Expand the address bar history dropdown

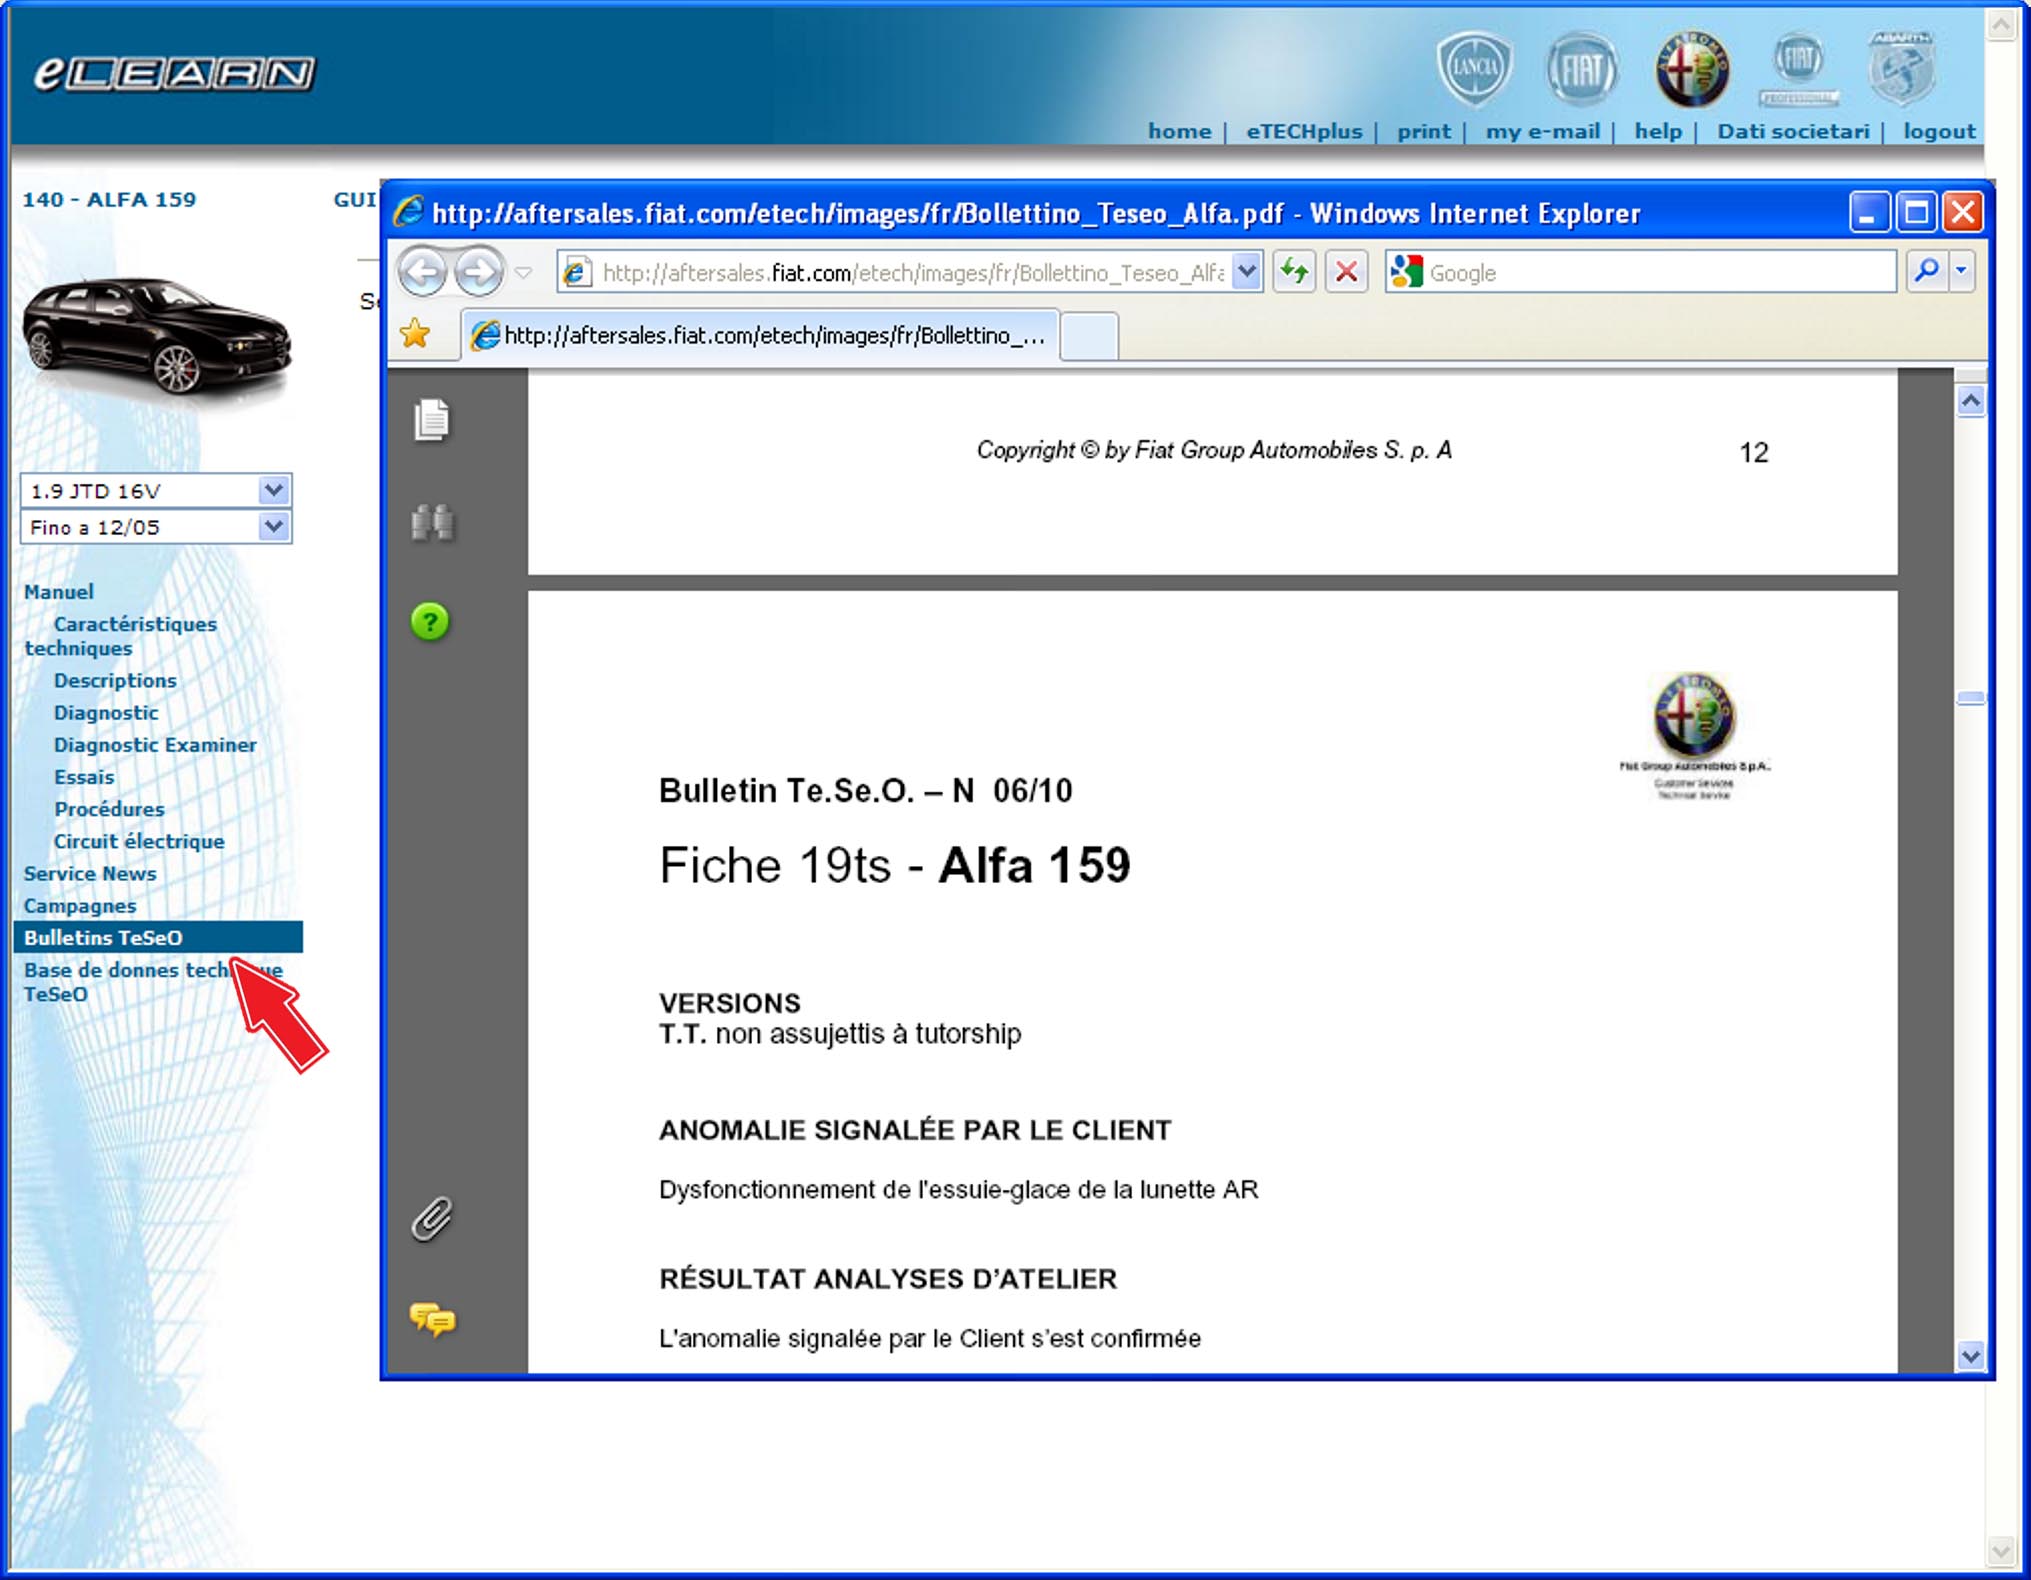tap(1245, 272)
